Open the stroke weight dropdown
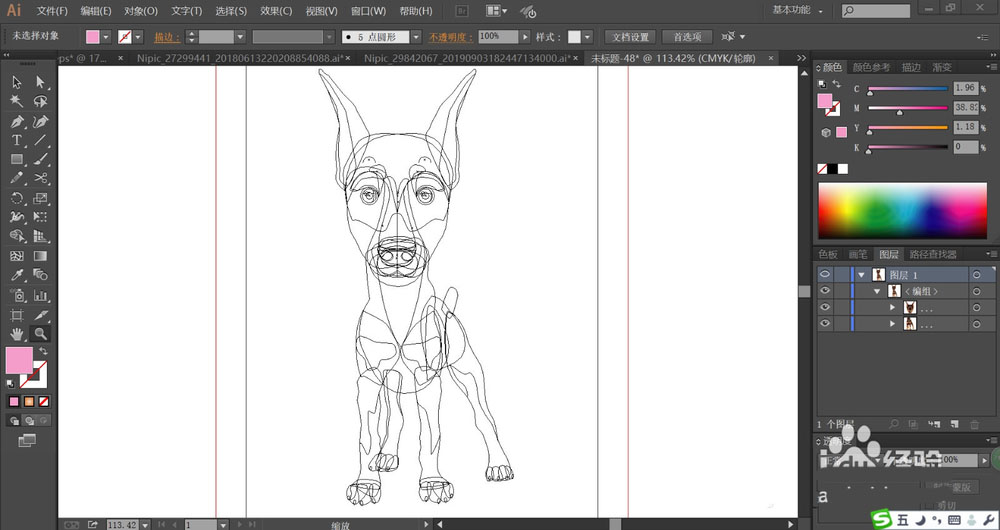The height and width of the screenshot is (530, 1000). pyautogui.click(x=240, y=37)
